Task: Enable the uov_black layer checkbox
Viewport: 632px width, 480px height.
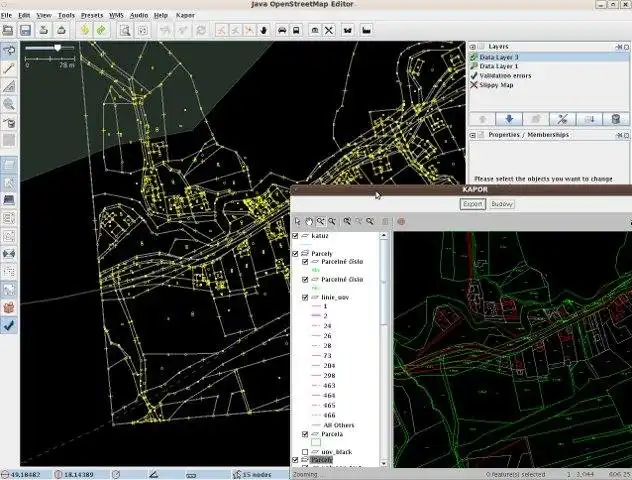Action: point(305,452)
